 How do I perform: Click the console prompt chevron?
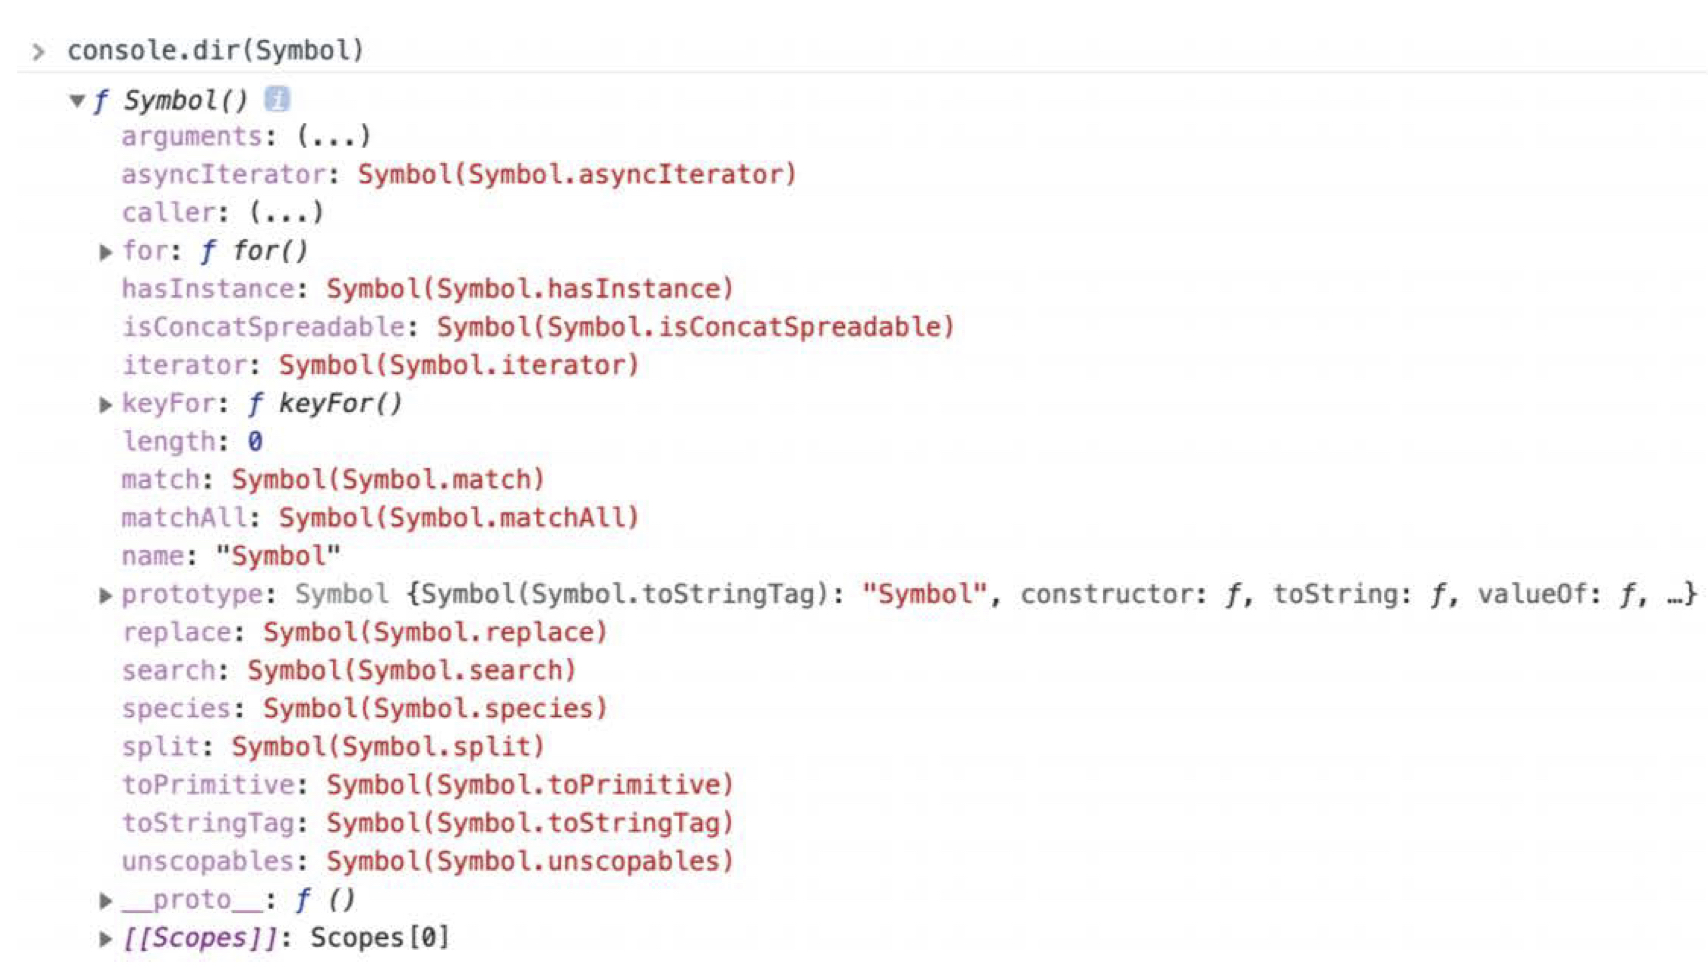[x=38, y=51]
